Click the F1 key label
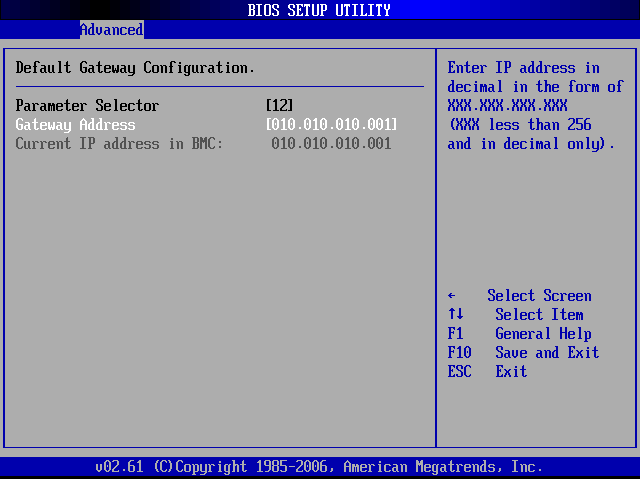 (456, 334)
